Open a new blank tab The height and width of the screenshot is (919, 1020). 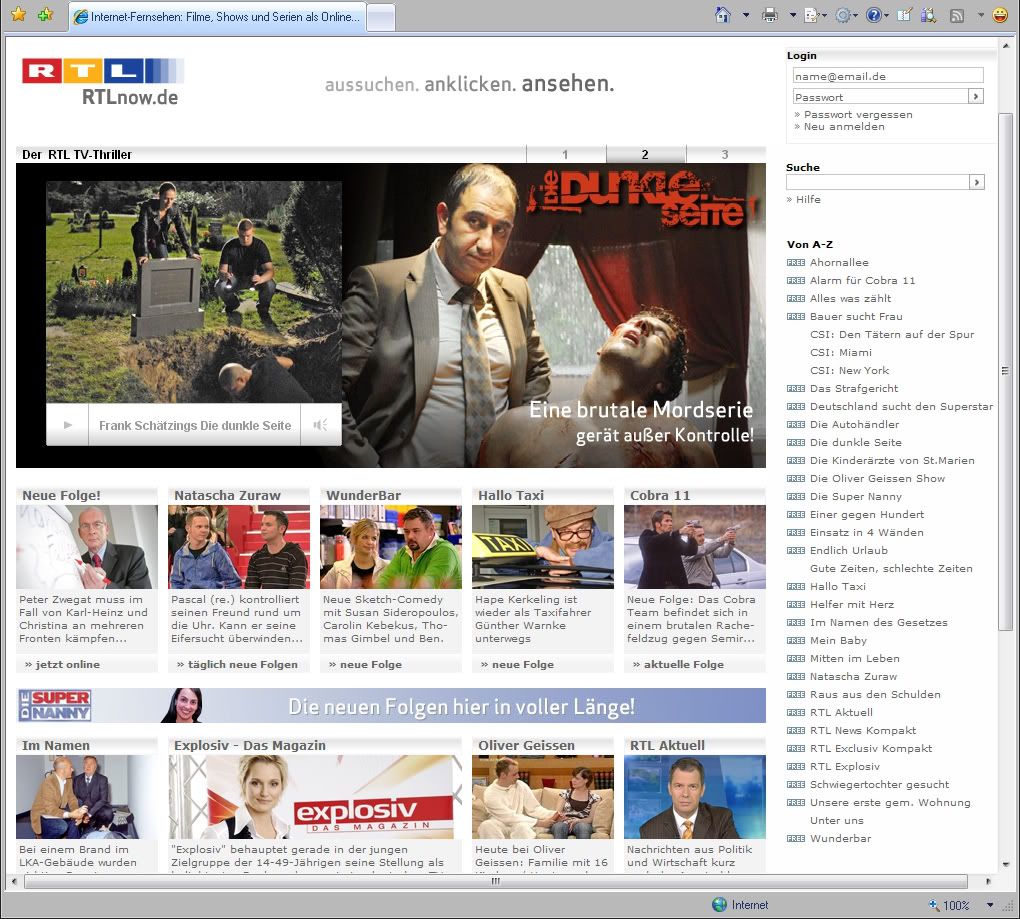pyautogui.click(x=381, y=18)
